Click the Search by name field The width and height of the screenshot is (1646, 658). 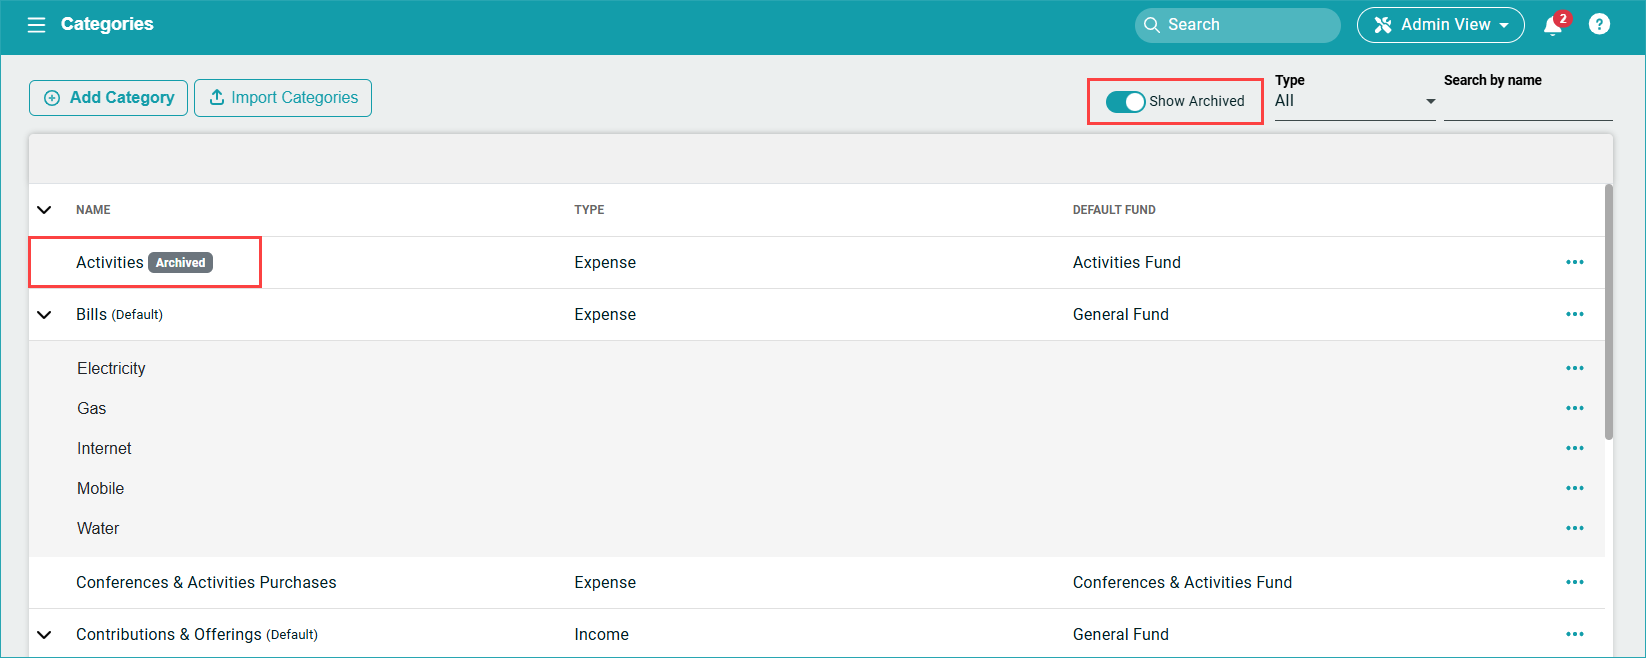click(x=1527, y=103)
